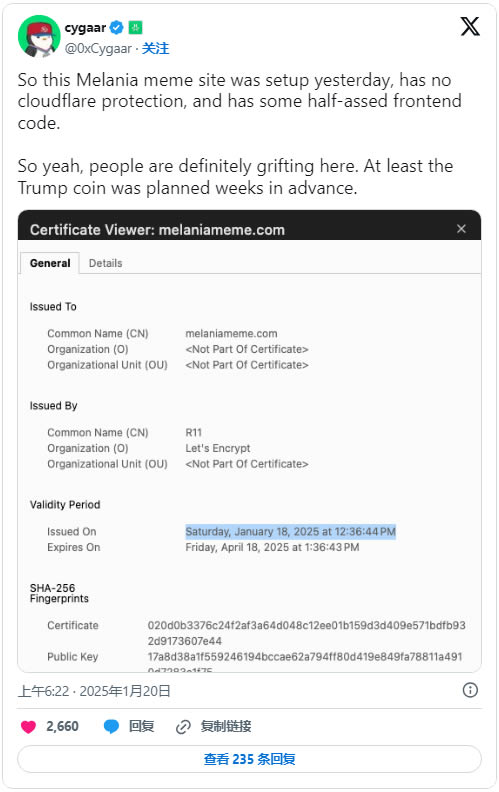Click the 回复 reply label
499x792 pixels.
point(141,726)
